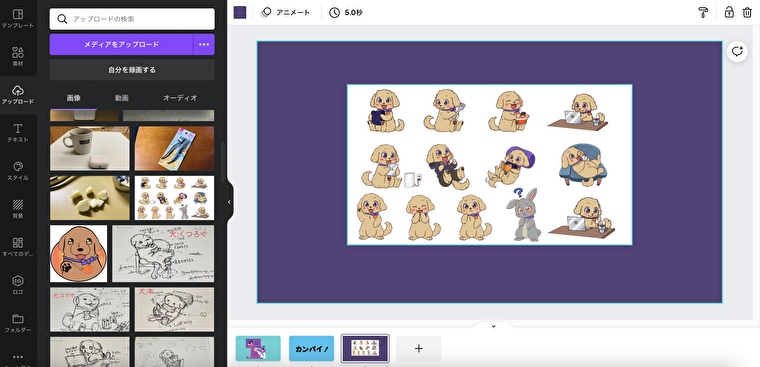This screenshot has height=367, width=760.
Task: Click the upload search input field
Action: [132, 19]
